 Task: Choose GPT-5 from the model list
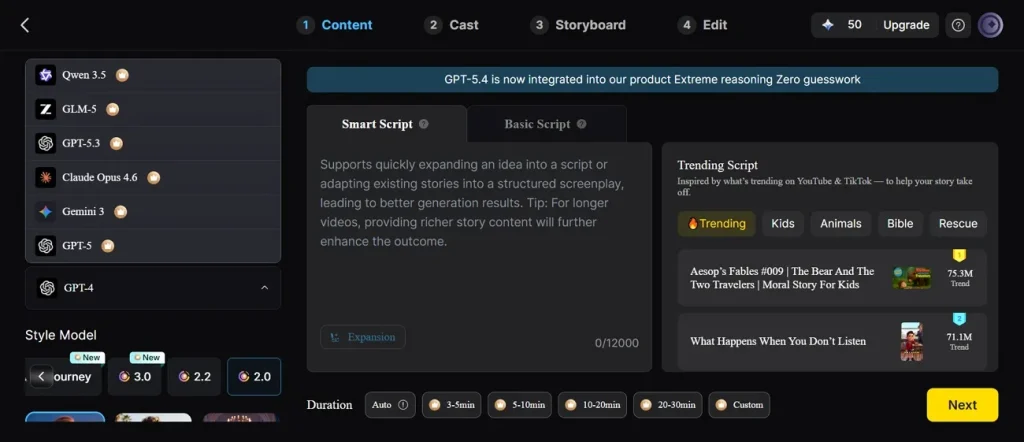coord(153,245)
